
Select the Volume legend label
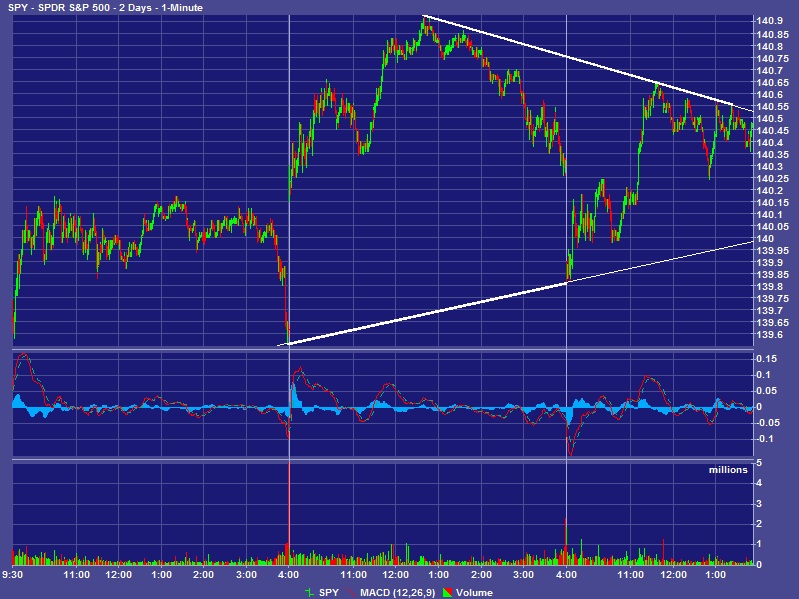tap(474, 592)
